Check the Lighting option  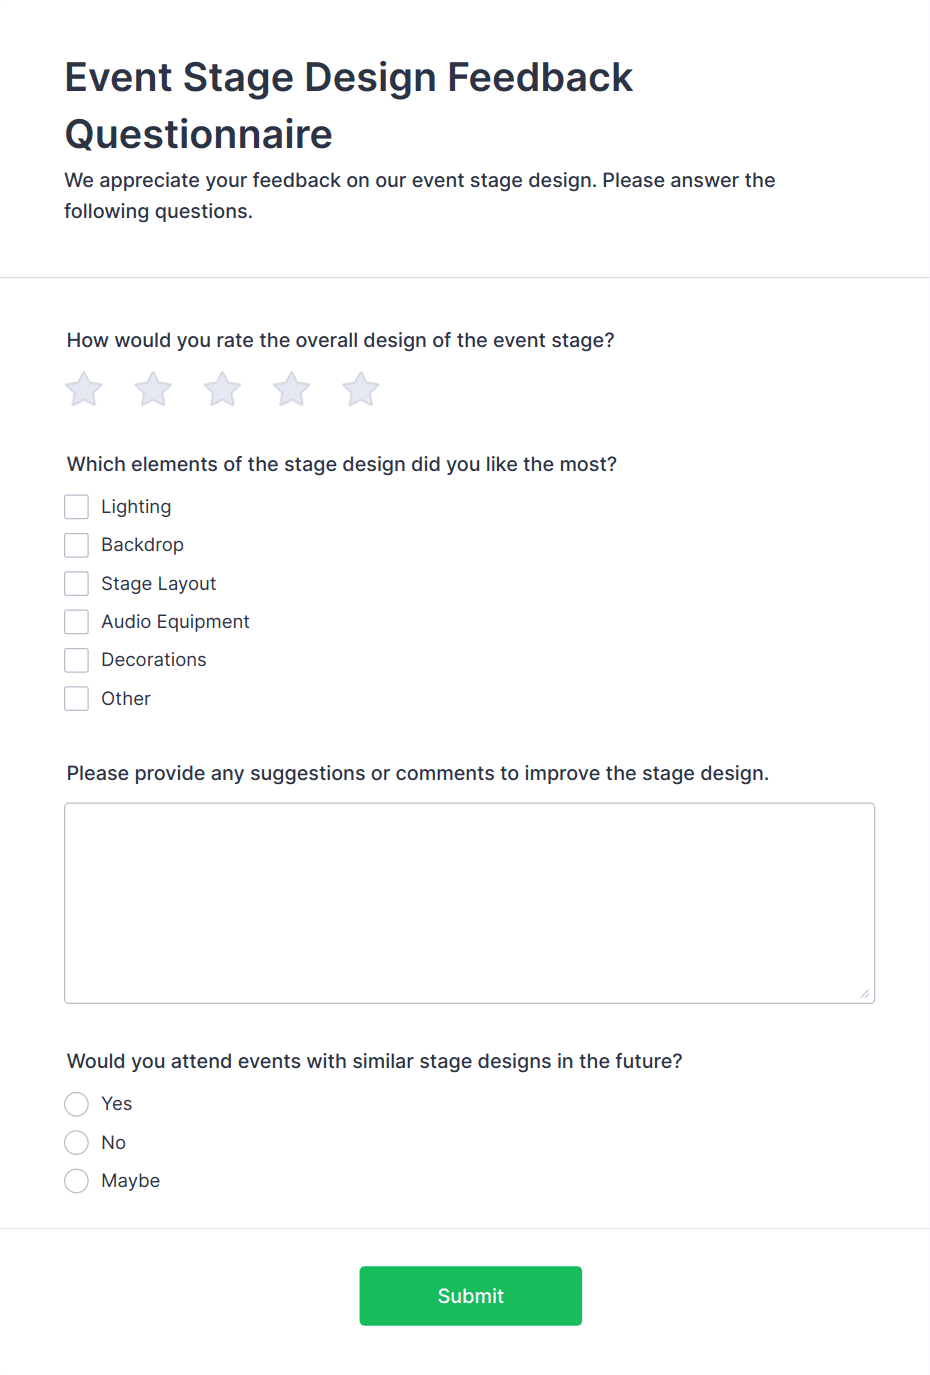point(76,506)
